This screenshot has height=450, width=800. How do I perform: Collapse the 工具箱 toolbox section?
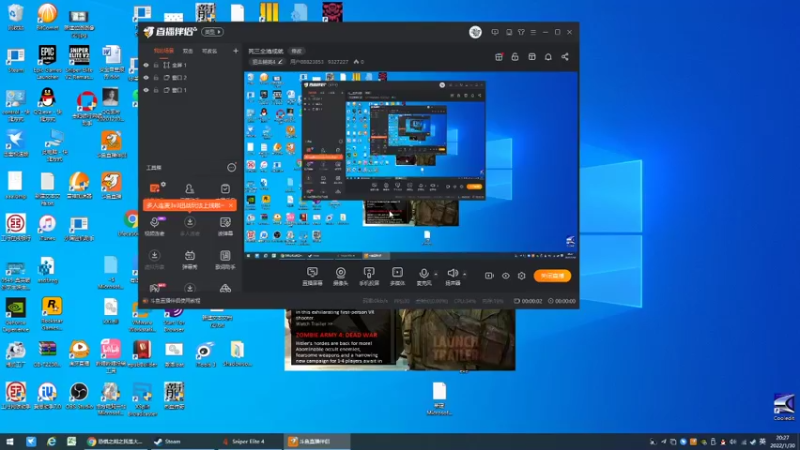[231, 167]
